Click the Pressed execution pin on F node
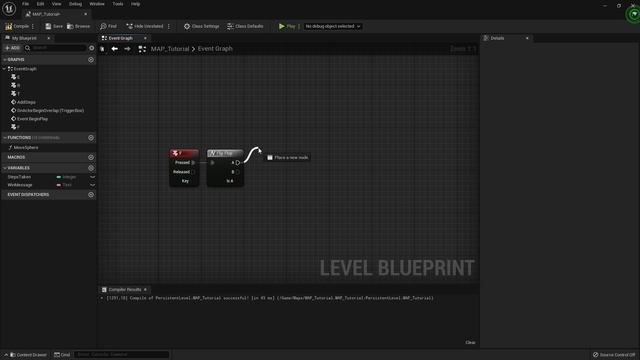Image resolution: width=640 pixels, height=360 pixels. coord(193,162)
